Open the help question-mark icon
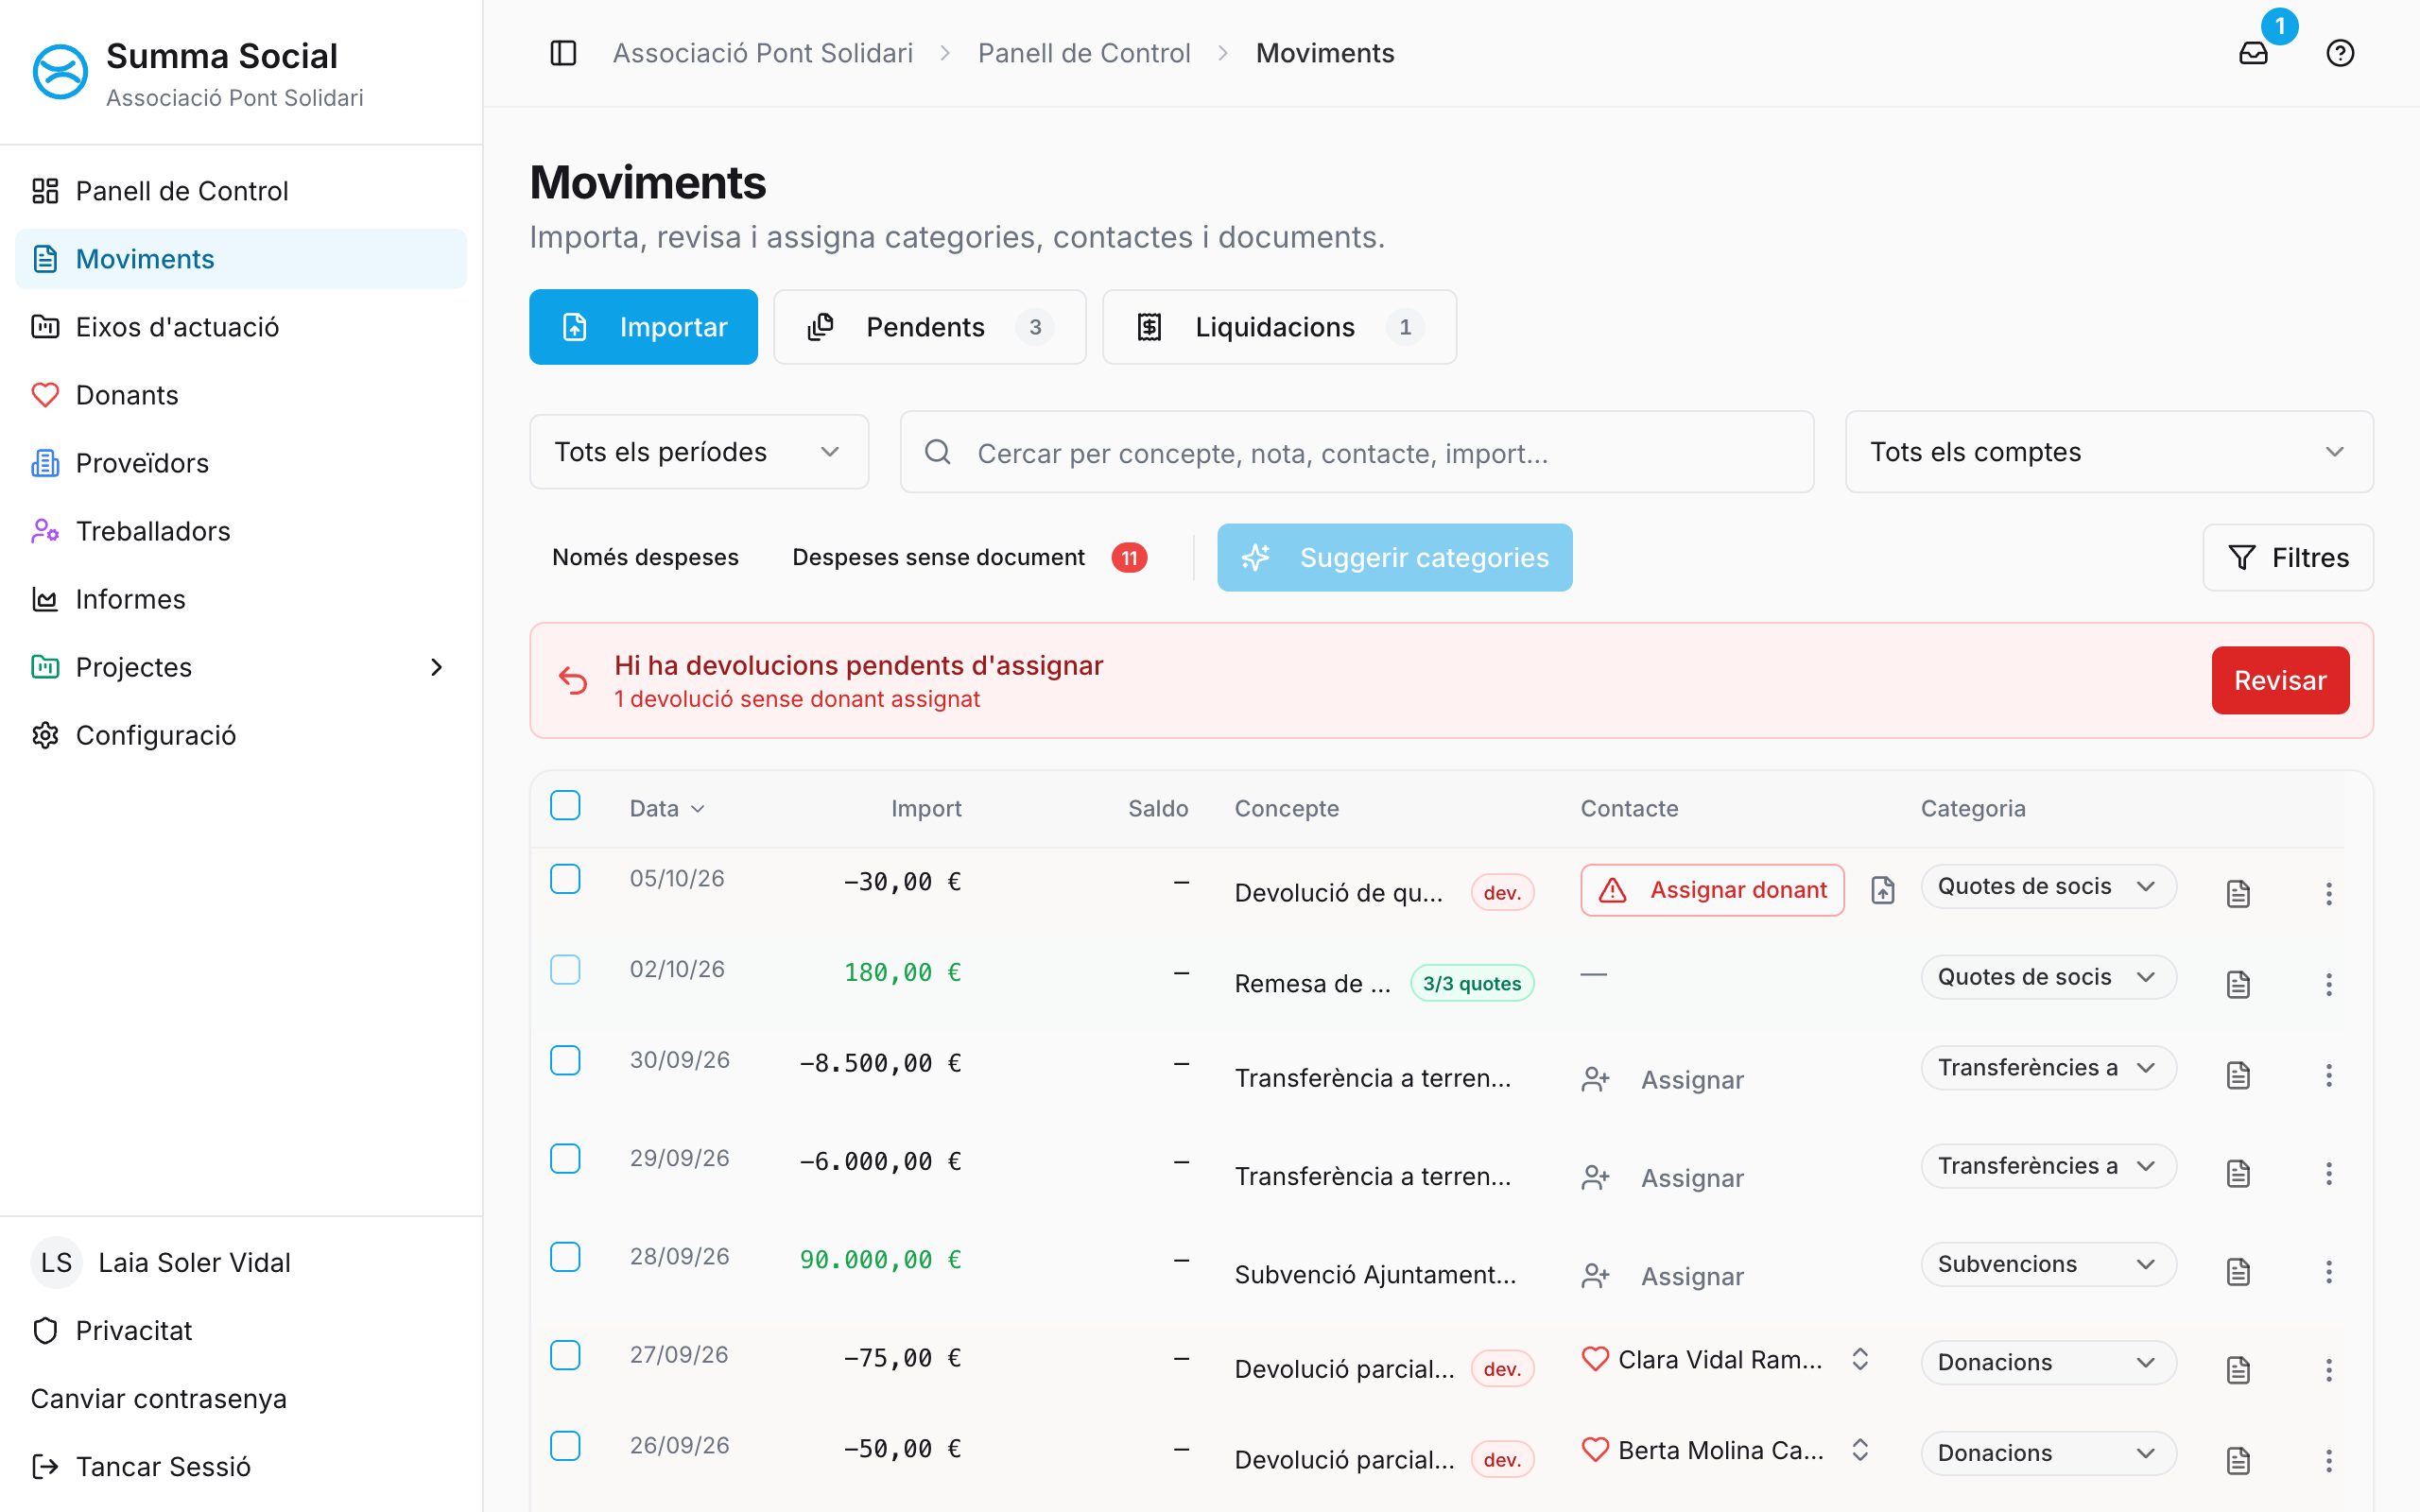Screen dimensions: 2420x1512 [x=2340, y=53]
